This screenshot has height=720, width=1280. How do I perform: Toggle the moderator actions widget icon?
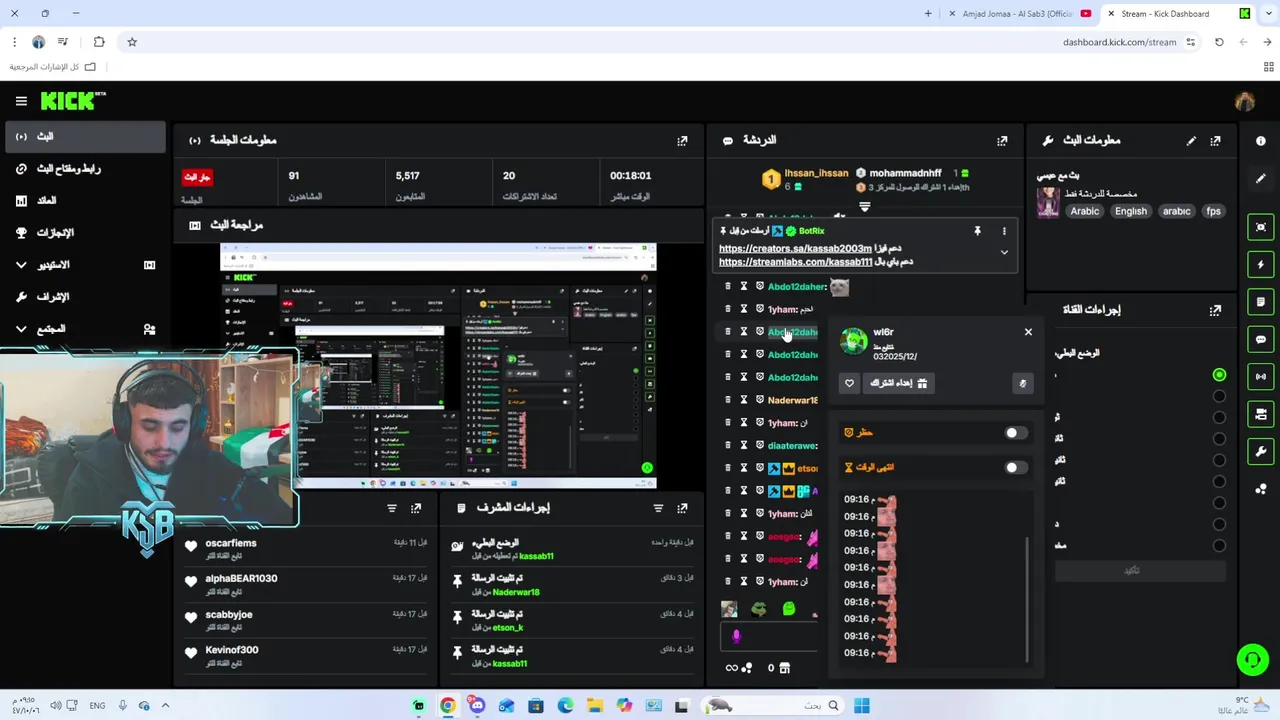point(1260,414)
